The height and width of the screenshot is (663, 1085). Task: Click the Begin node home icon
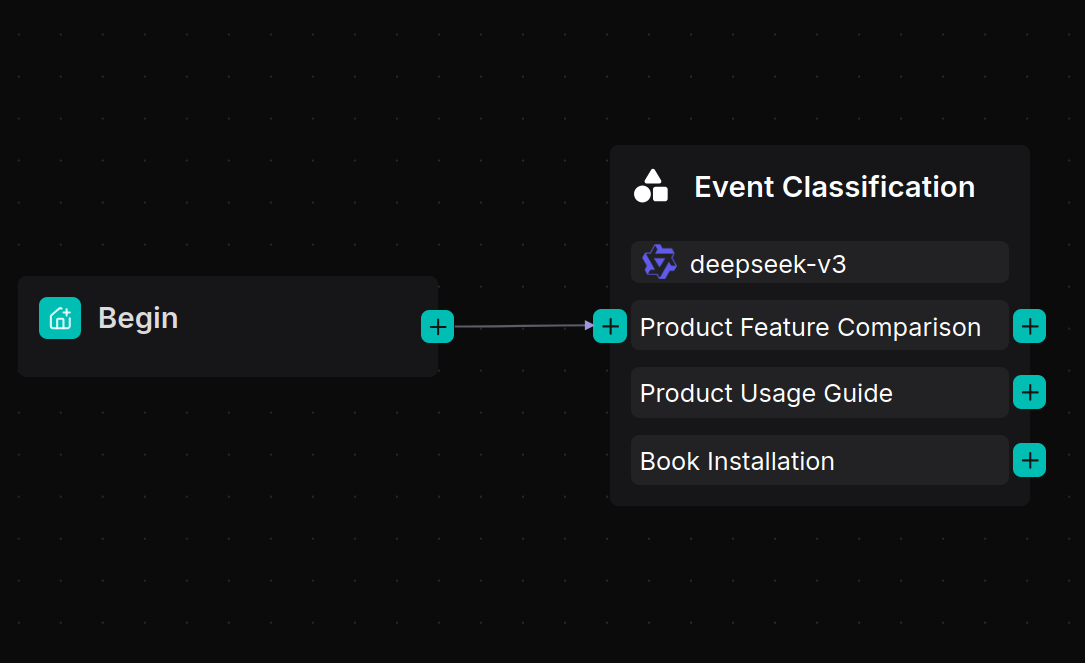tap(60, 318)
